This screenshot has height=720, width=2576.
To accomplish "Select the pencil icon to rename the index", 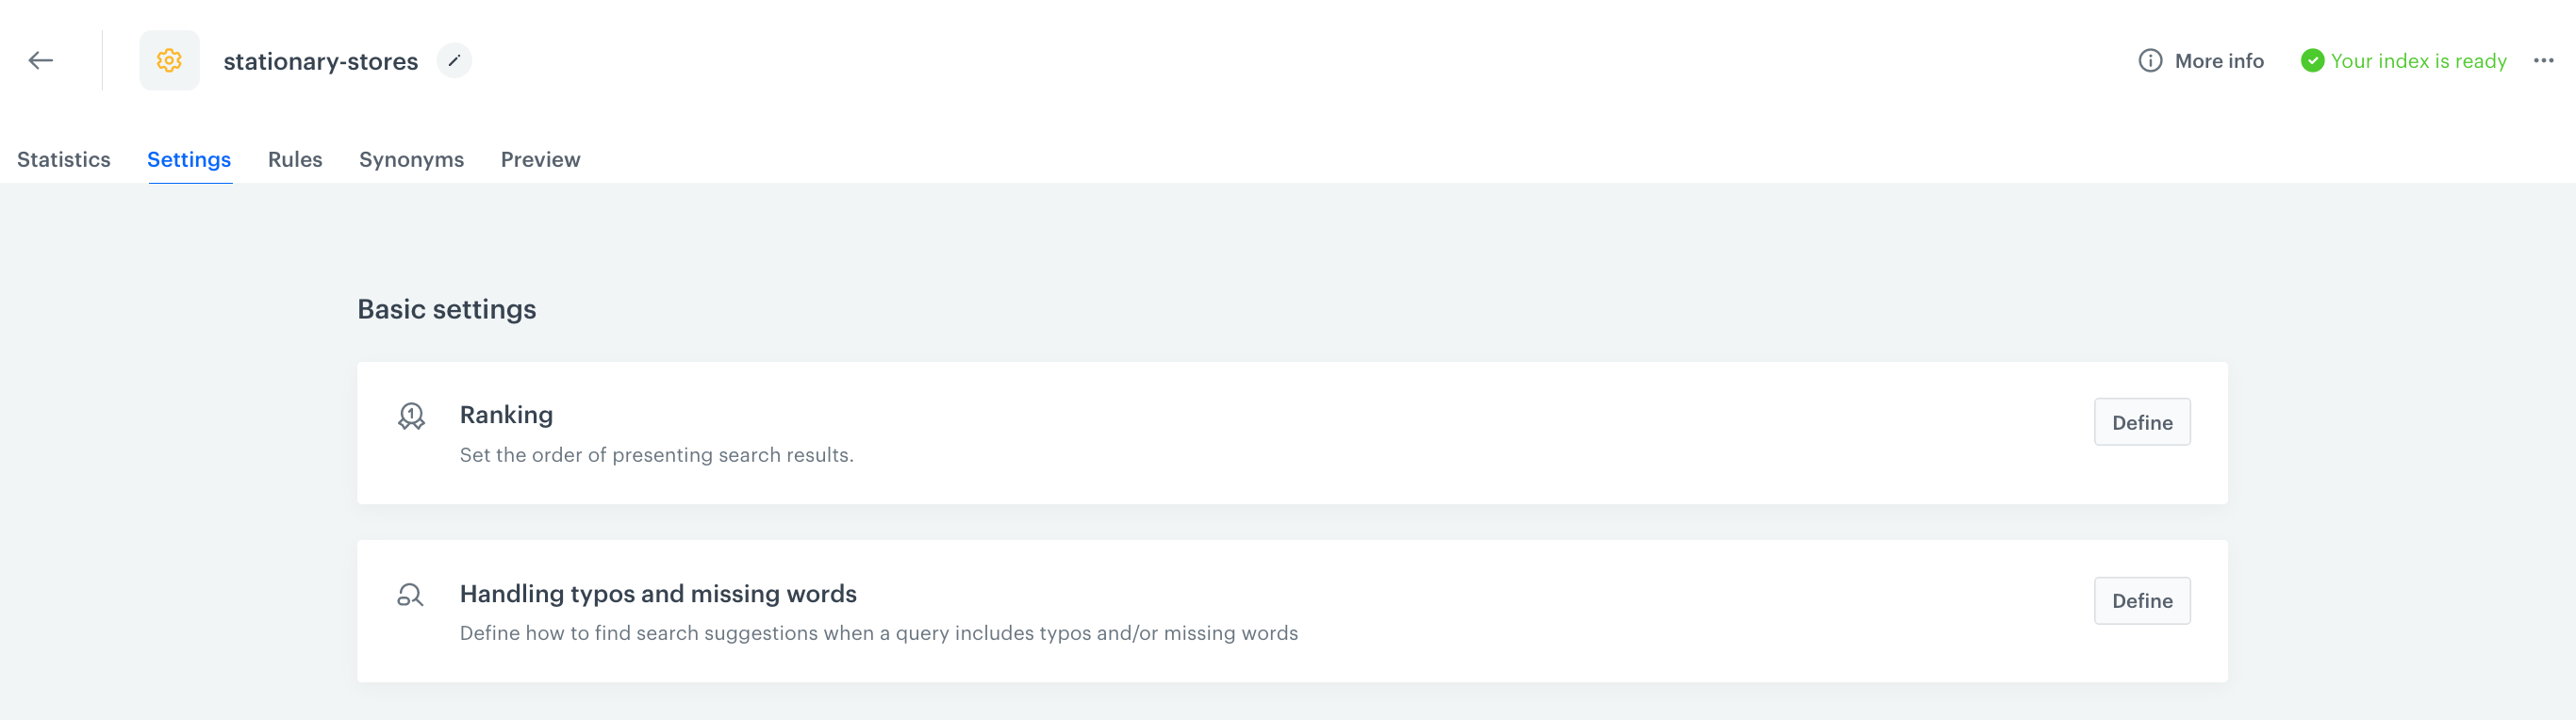I will (455, 60).
